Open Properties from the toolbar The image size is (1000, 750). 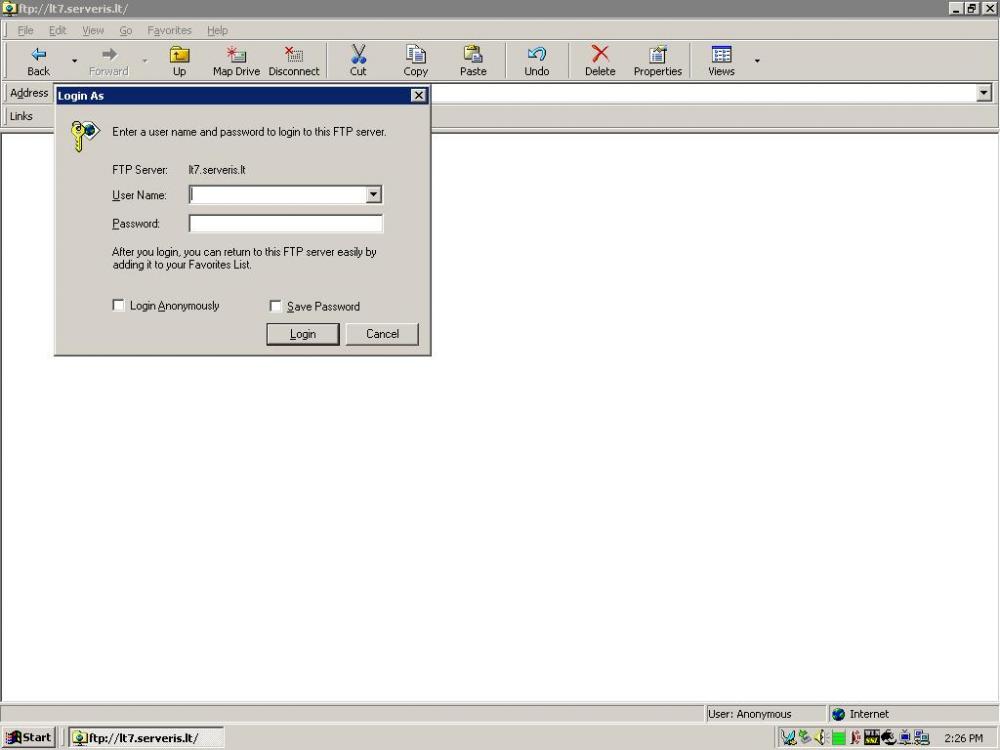[x=657, y=55]
